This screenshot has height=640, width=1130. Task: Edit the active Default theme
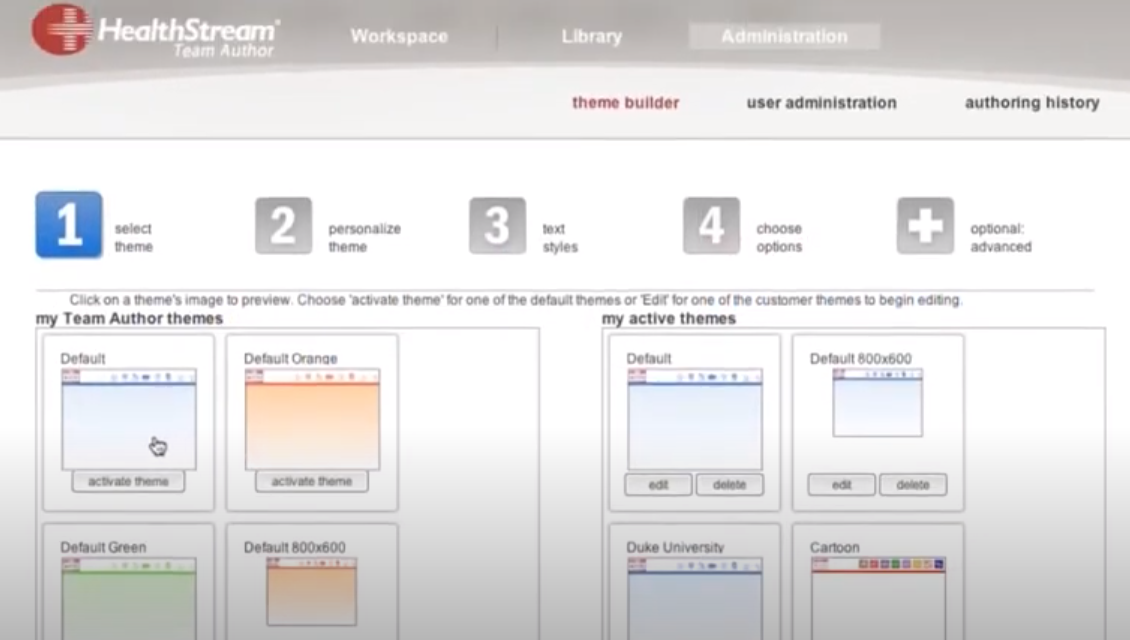[x=659, y=485]
